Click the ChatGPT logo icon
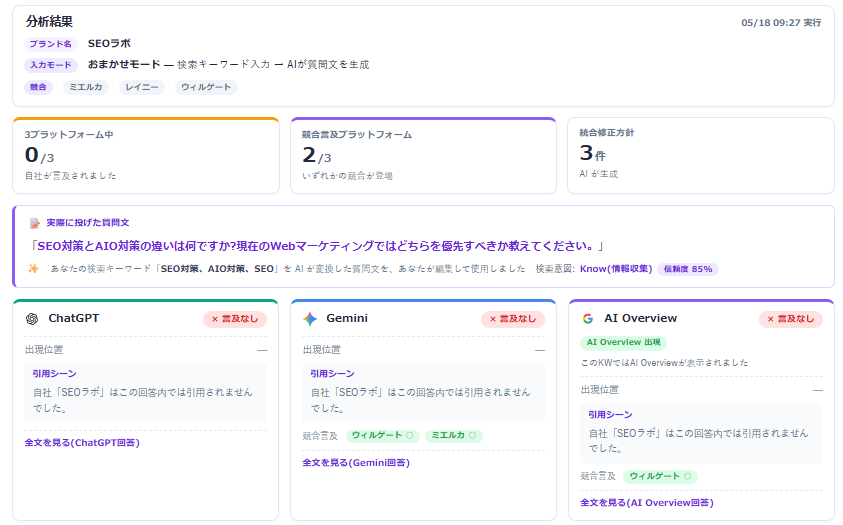Viewport: 843px width, 525px height. pyautogui.click(x=32, y=319)
